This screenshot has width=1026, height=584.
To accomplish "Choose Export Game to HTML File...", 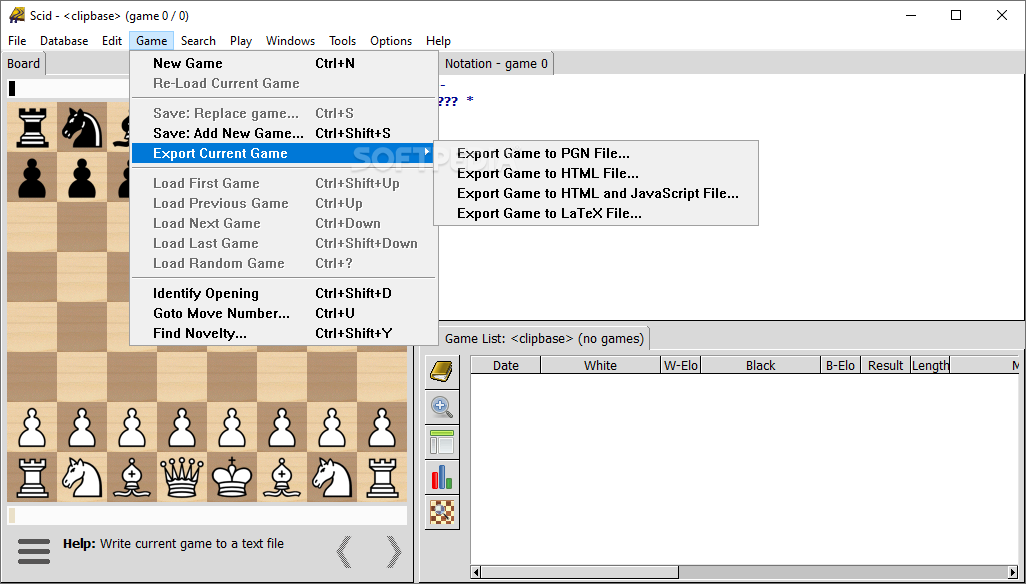I will pos(596,173).
